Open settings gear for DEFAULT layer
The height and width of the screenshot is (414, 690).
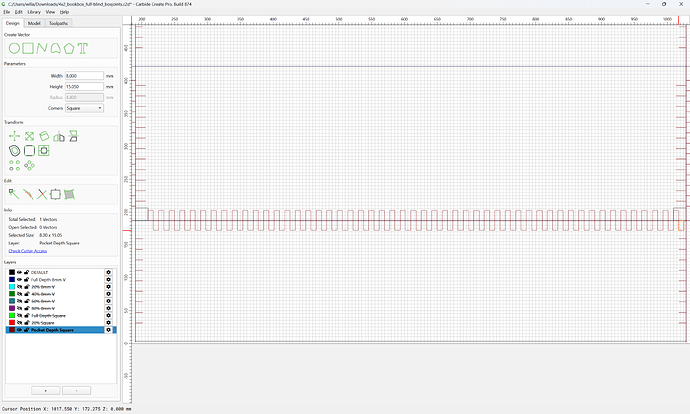click(108, 272)
